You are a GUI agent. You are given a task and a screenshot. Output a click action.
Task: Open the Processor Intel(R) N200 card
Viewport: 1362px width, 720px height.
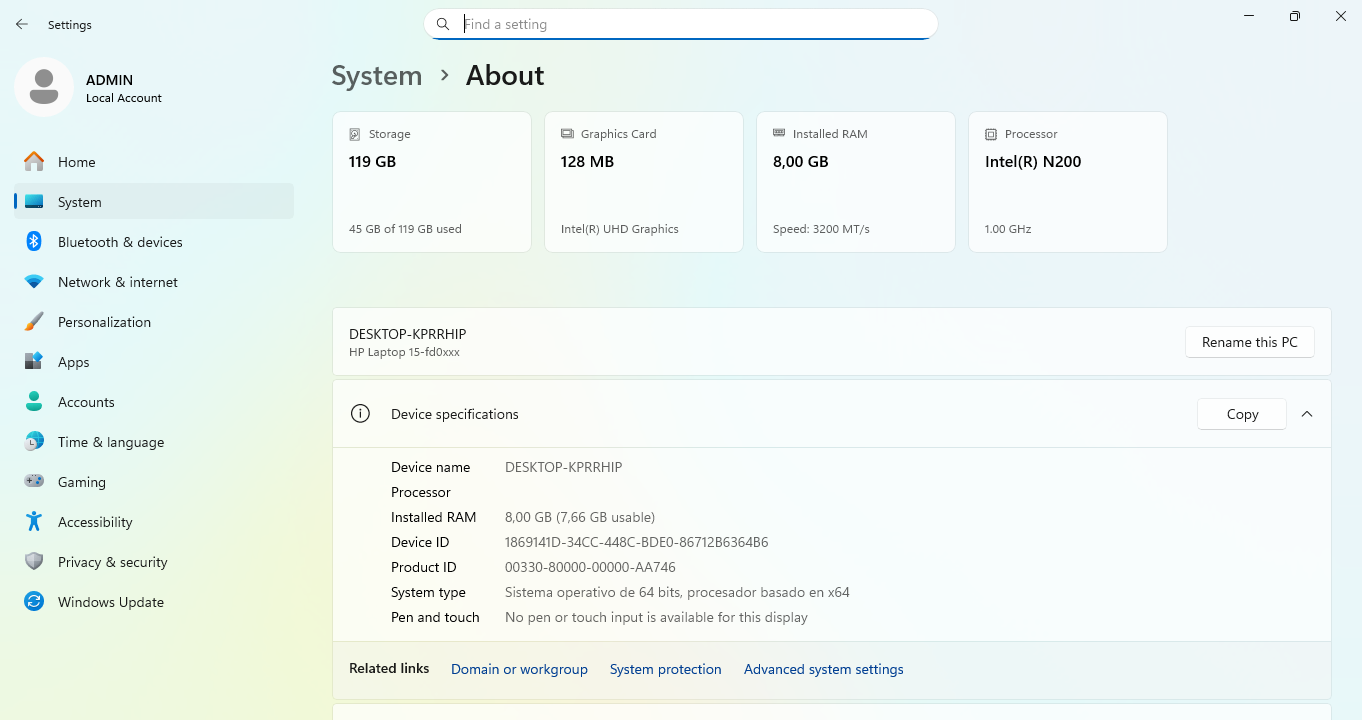click(1068, 182)
